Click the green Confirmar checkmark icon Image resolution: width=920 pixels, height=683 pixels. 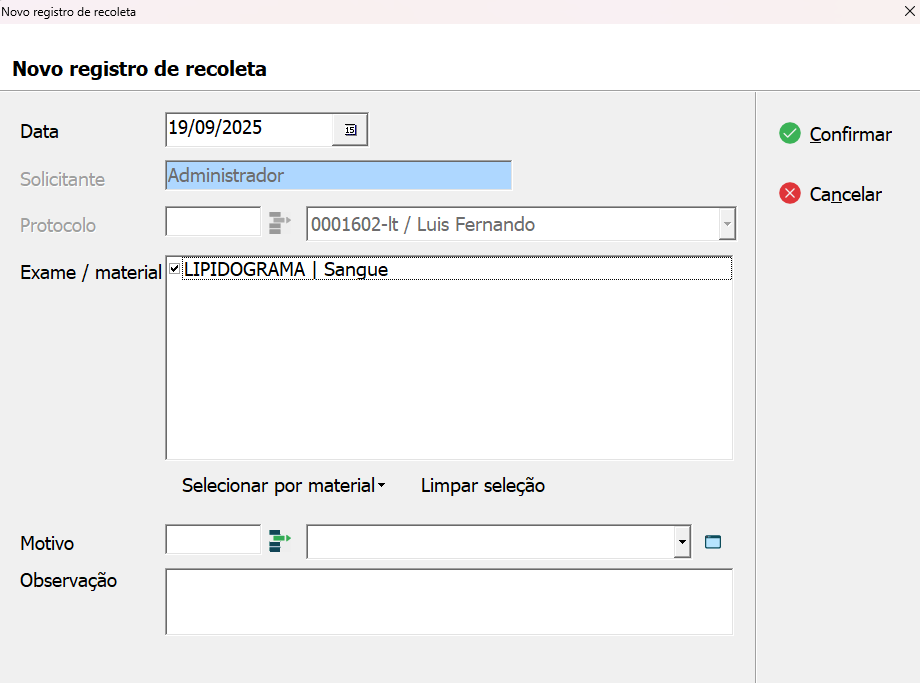click(x=789, y=134)
